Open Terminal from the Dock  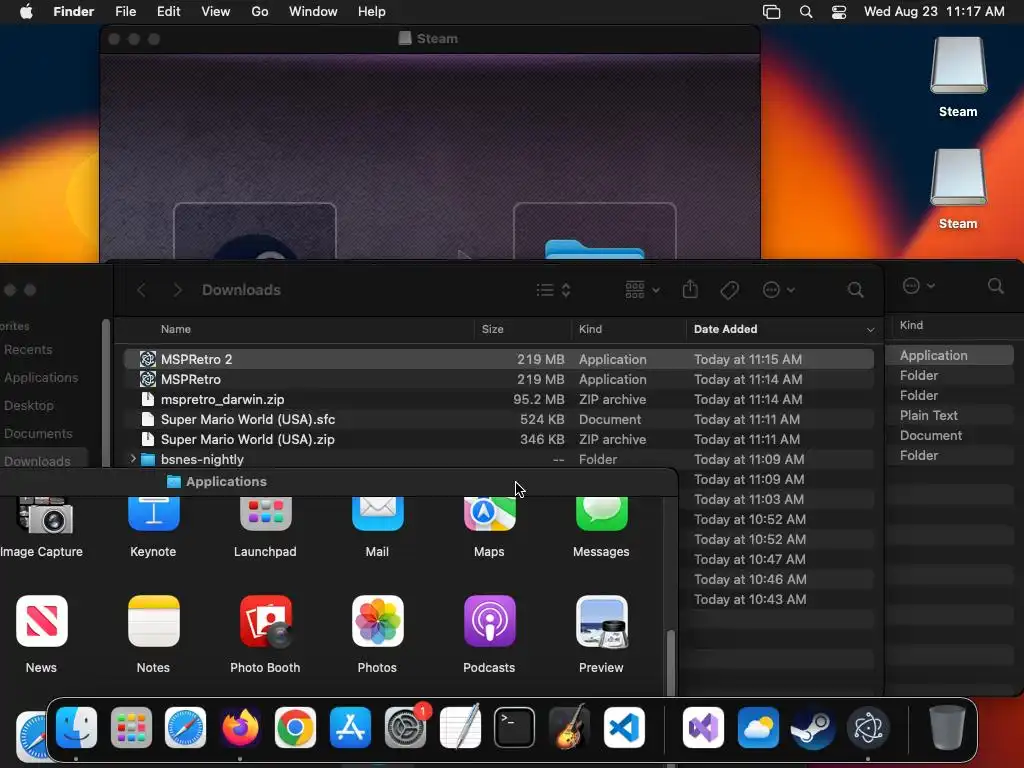point(515,728)
